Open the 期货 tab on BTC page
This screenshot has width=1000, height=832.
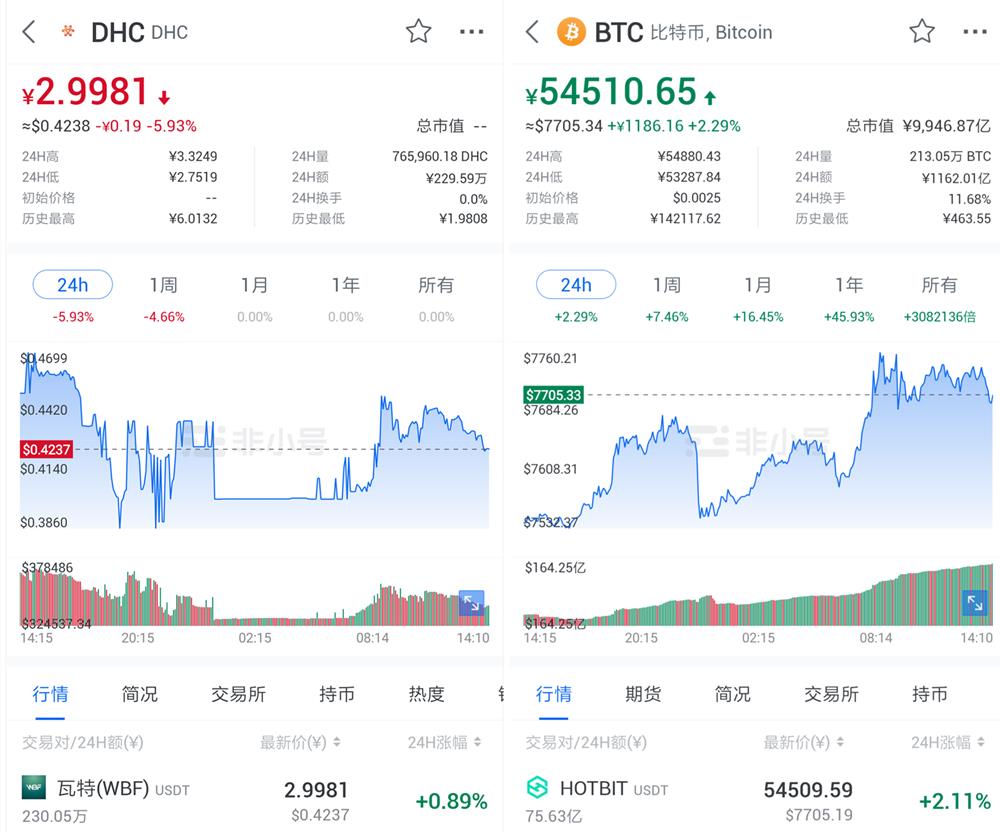pyautogui.click(x=643, y=694)
